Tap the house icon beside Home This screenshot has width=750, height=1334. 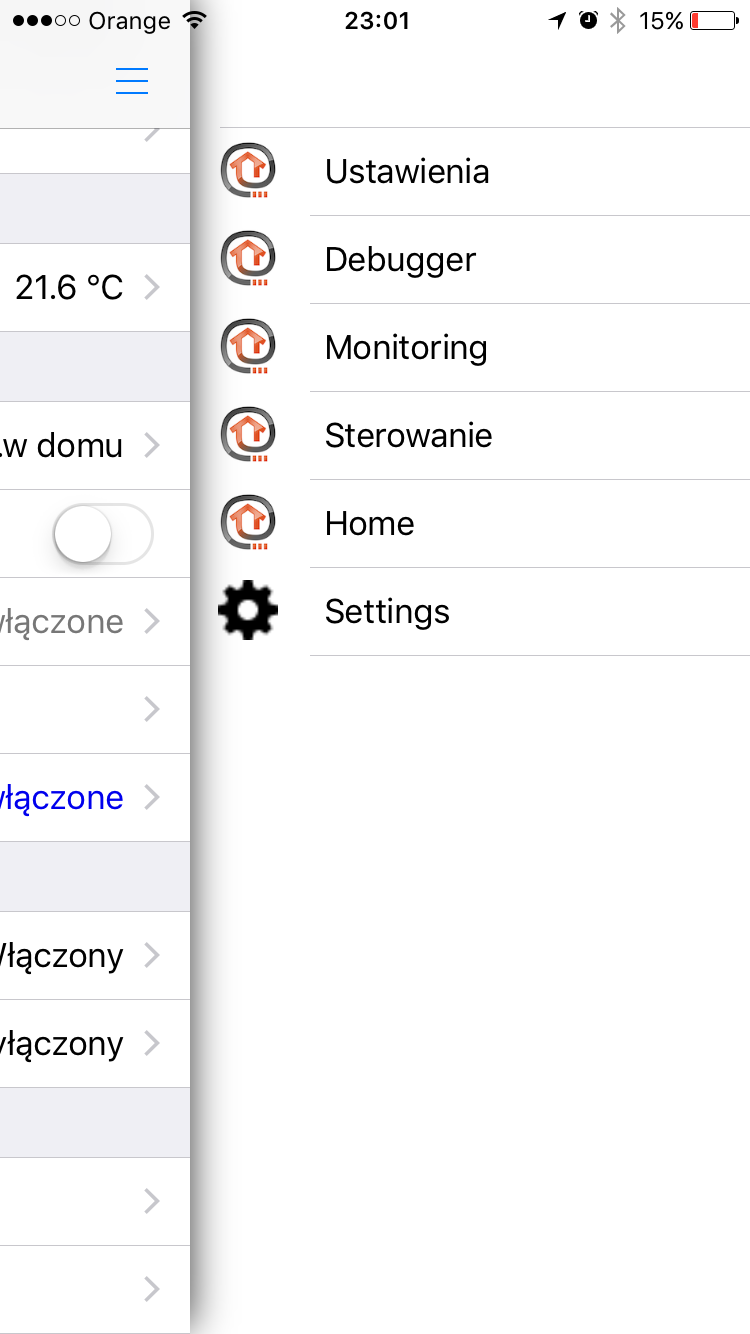248,523
